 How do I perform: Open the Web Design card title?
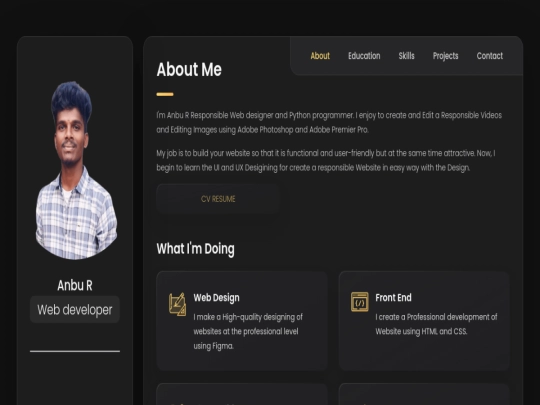pos(216,298)
